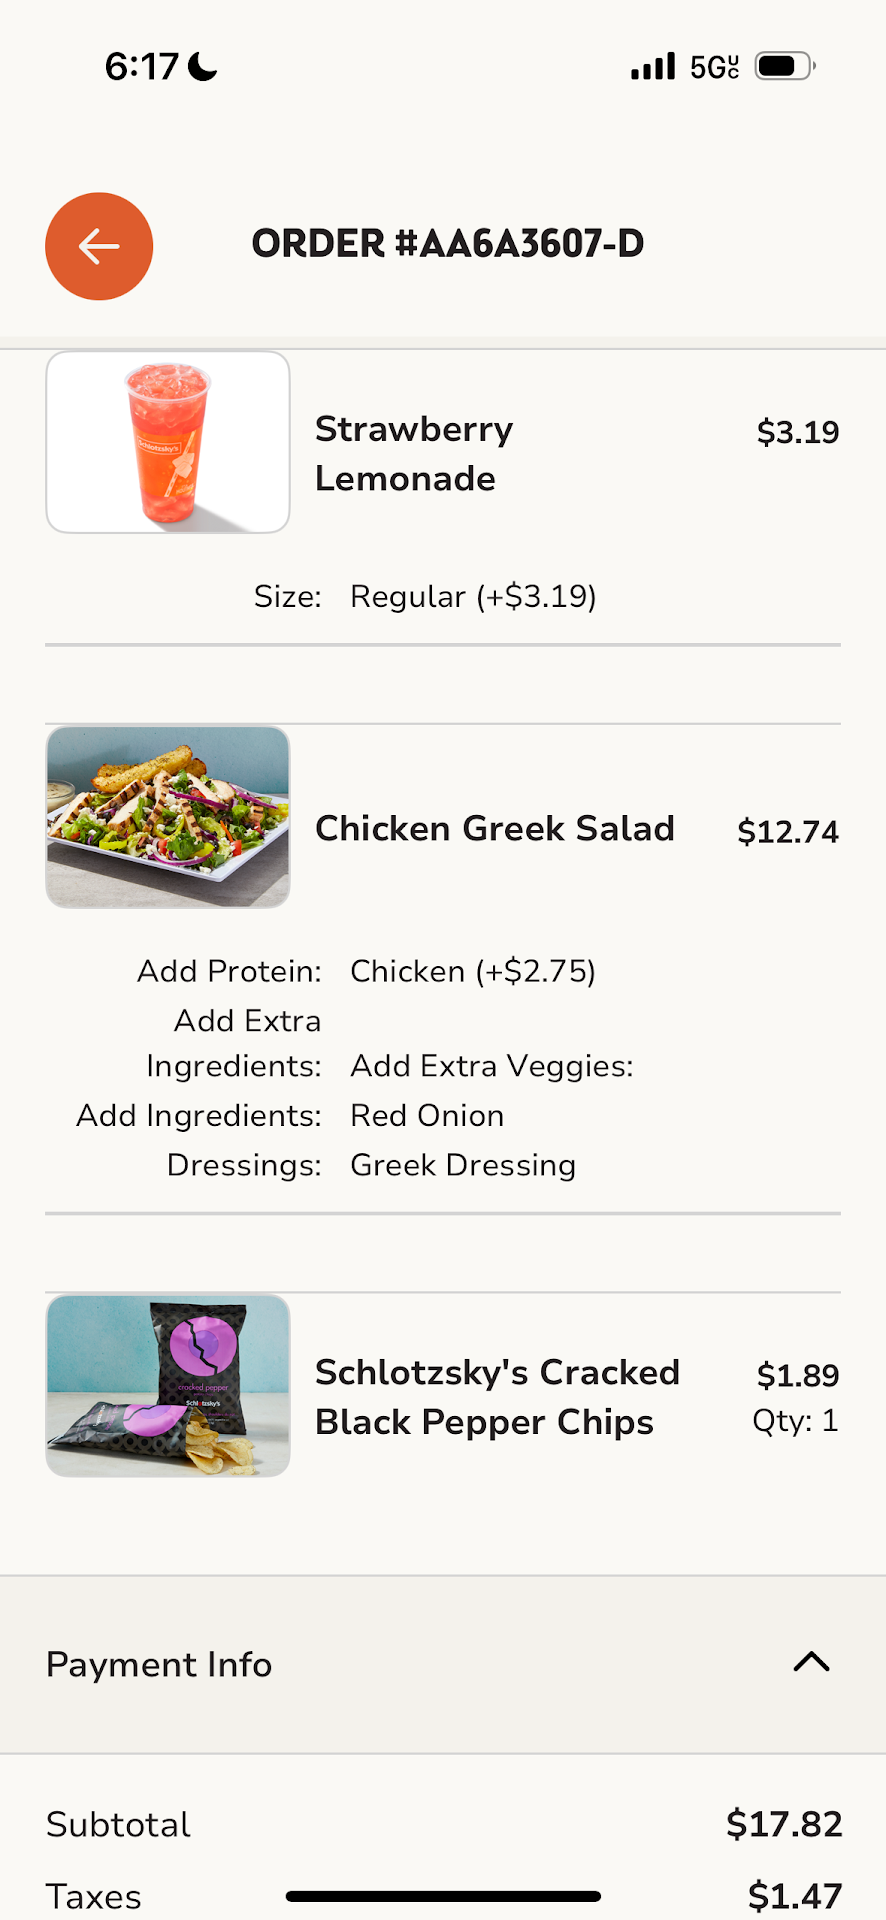
Task: Tap the $3.19 lemonade price
Action: [x=798, y=432]
